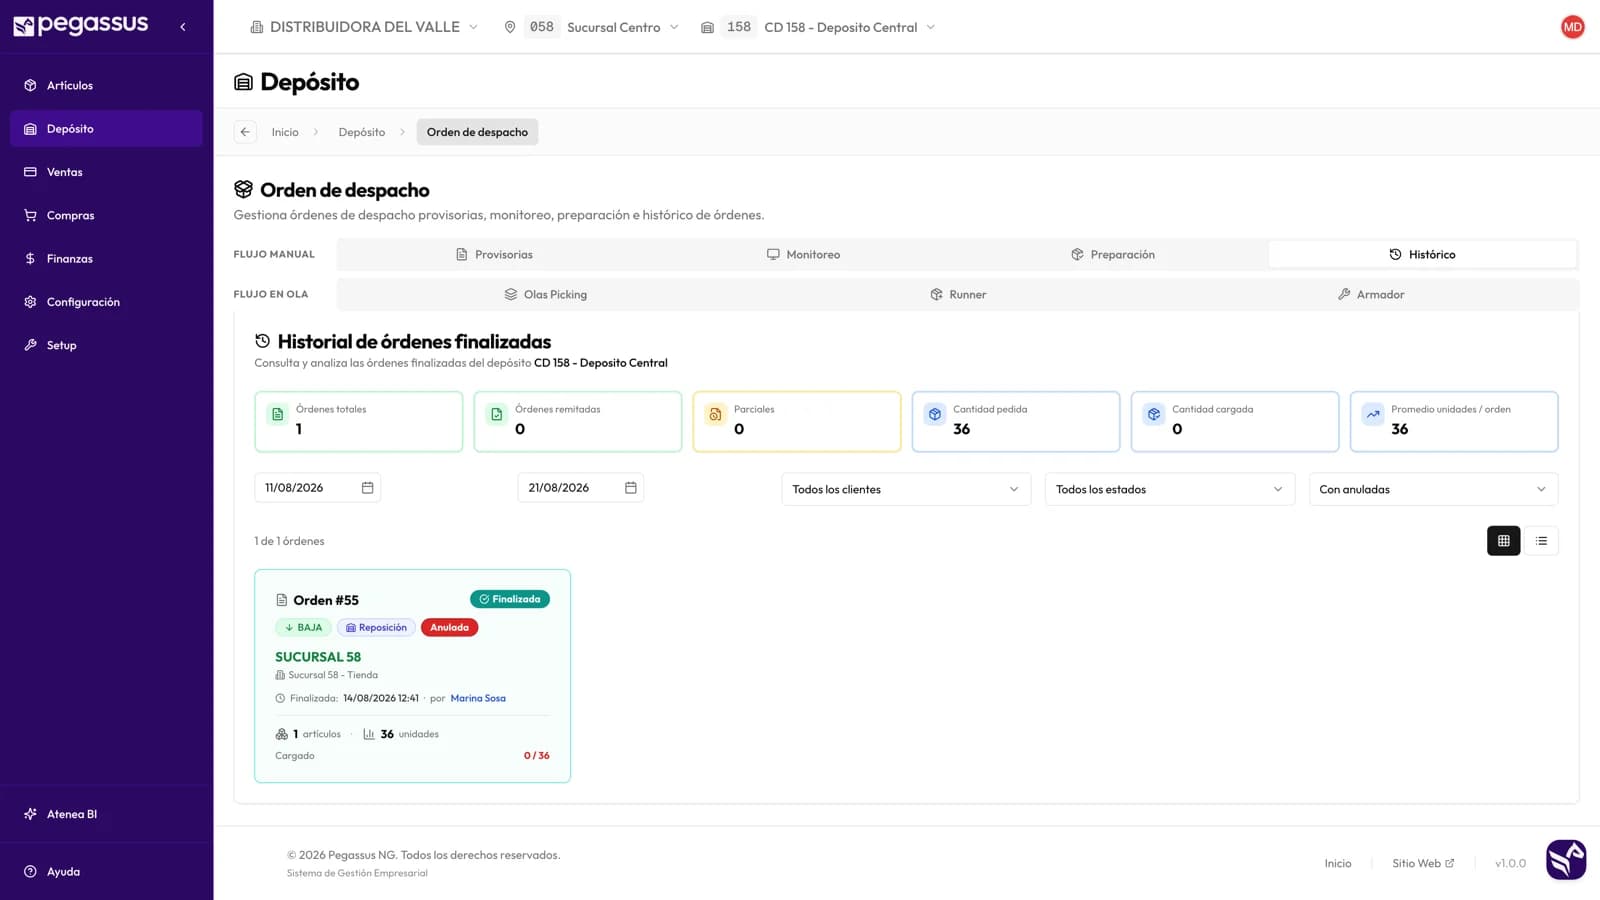This screenshot has height=900, width=1600.
Task: Collapse the sidebar with the chevron arrow
Action: click(x=182, y=27)
